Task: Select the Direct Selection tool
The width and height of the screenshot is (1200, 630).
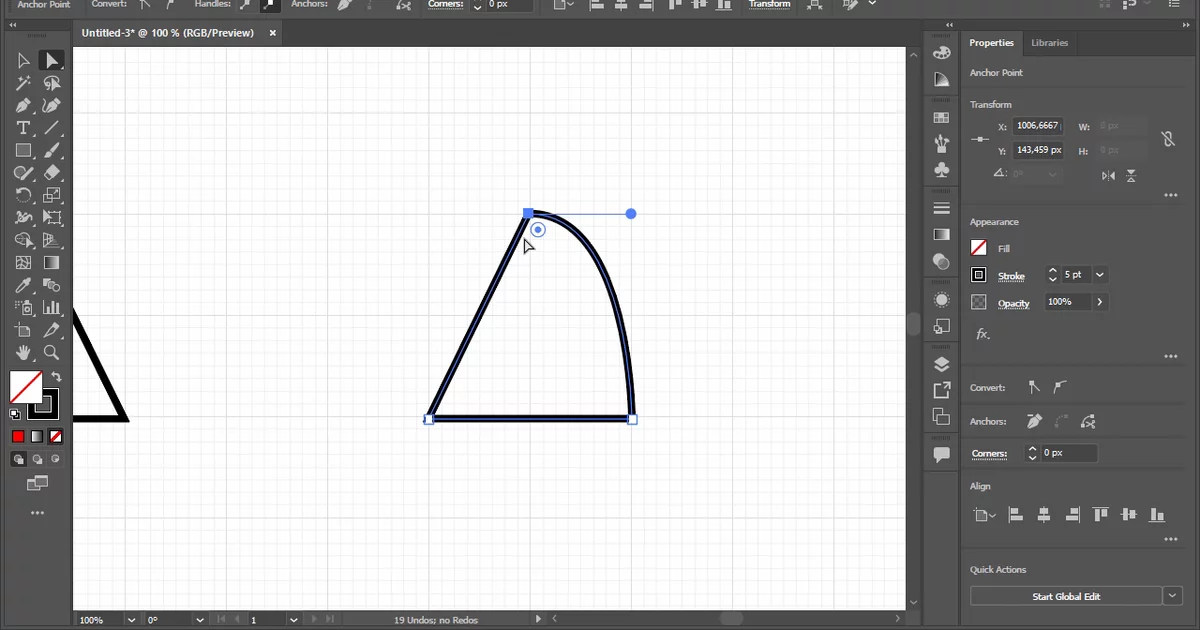Action: tap(51, 61)
